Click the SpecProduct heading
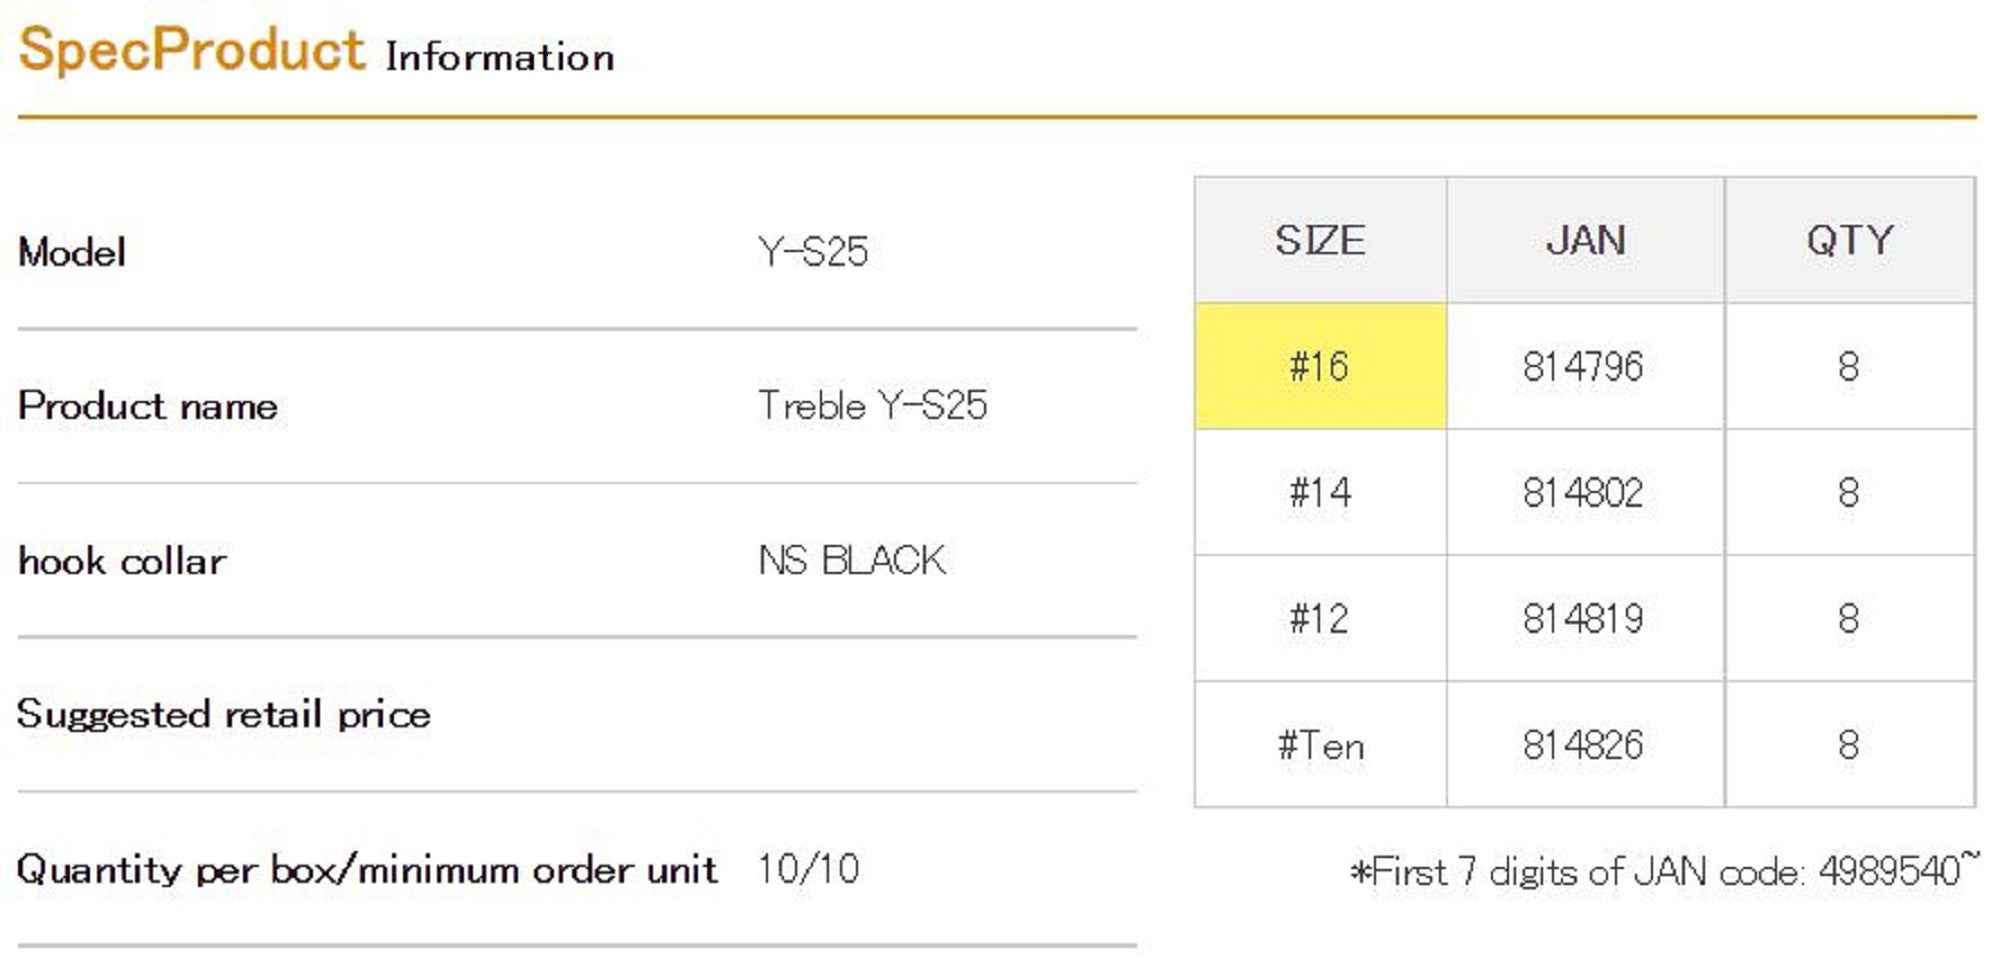This screenshot has height=975, width=2000. click(x=191, y=50)
